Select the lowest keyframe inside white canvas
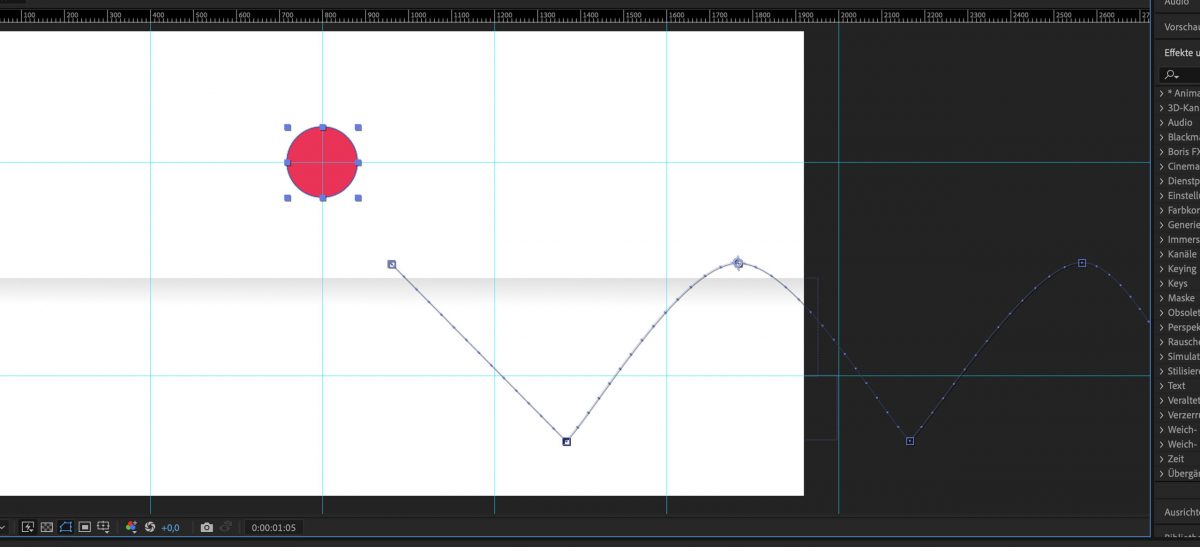Screen dimensions: 1200x547 coord(566,440)
